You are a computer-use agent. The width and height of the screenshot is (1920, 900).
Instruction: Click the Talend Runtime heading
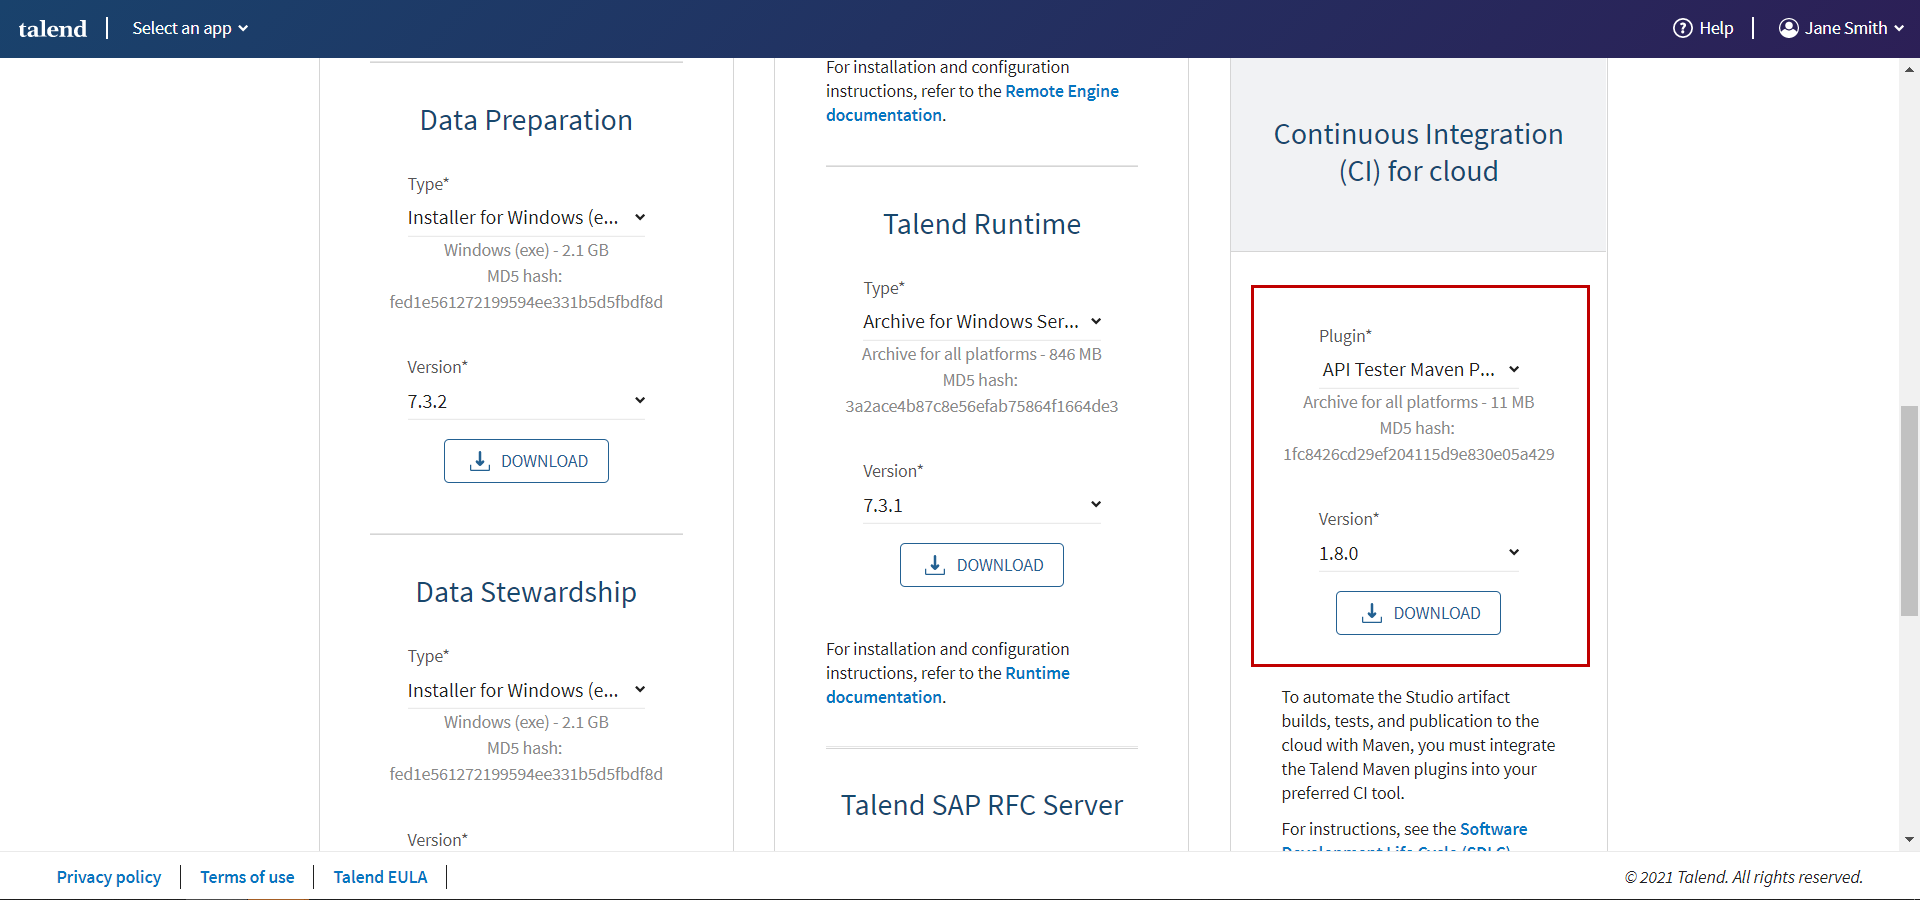click(982, 224)
